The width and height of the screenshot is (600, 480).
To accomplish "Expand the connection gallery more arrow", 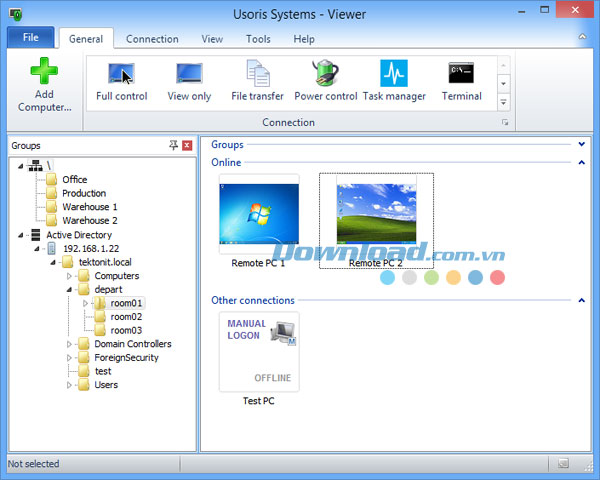I will [x=504, y=102].
